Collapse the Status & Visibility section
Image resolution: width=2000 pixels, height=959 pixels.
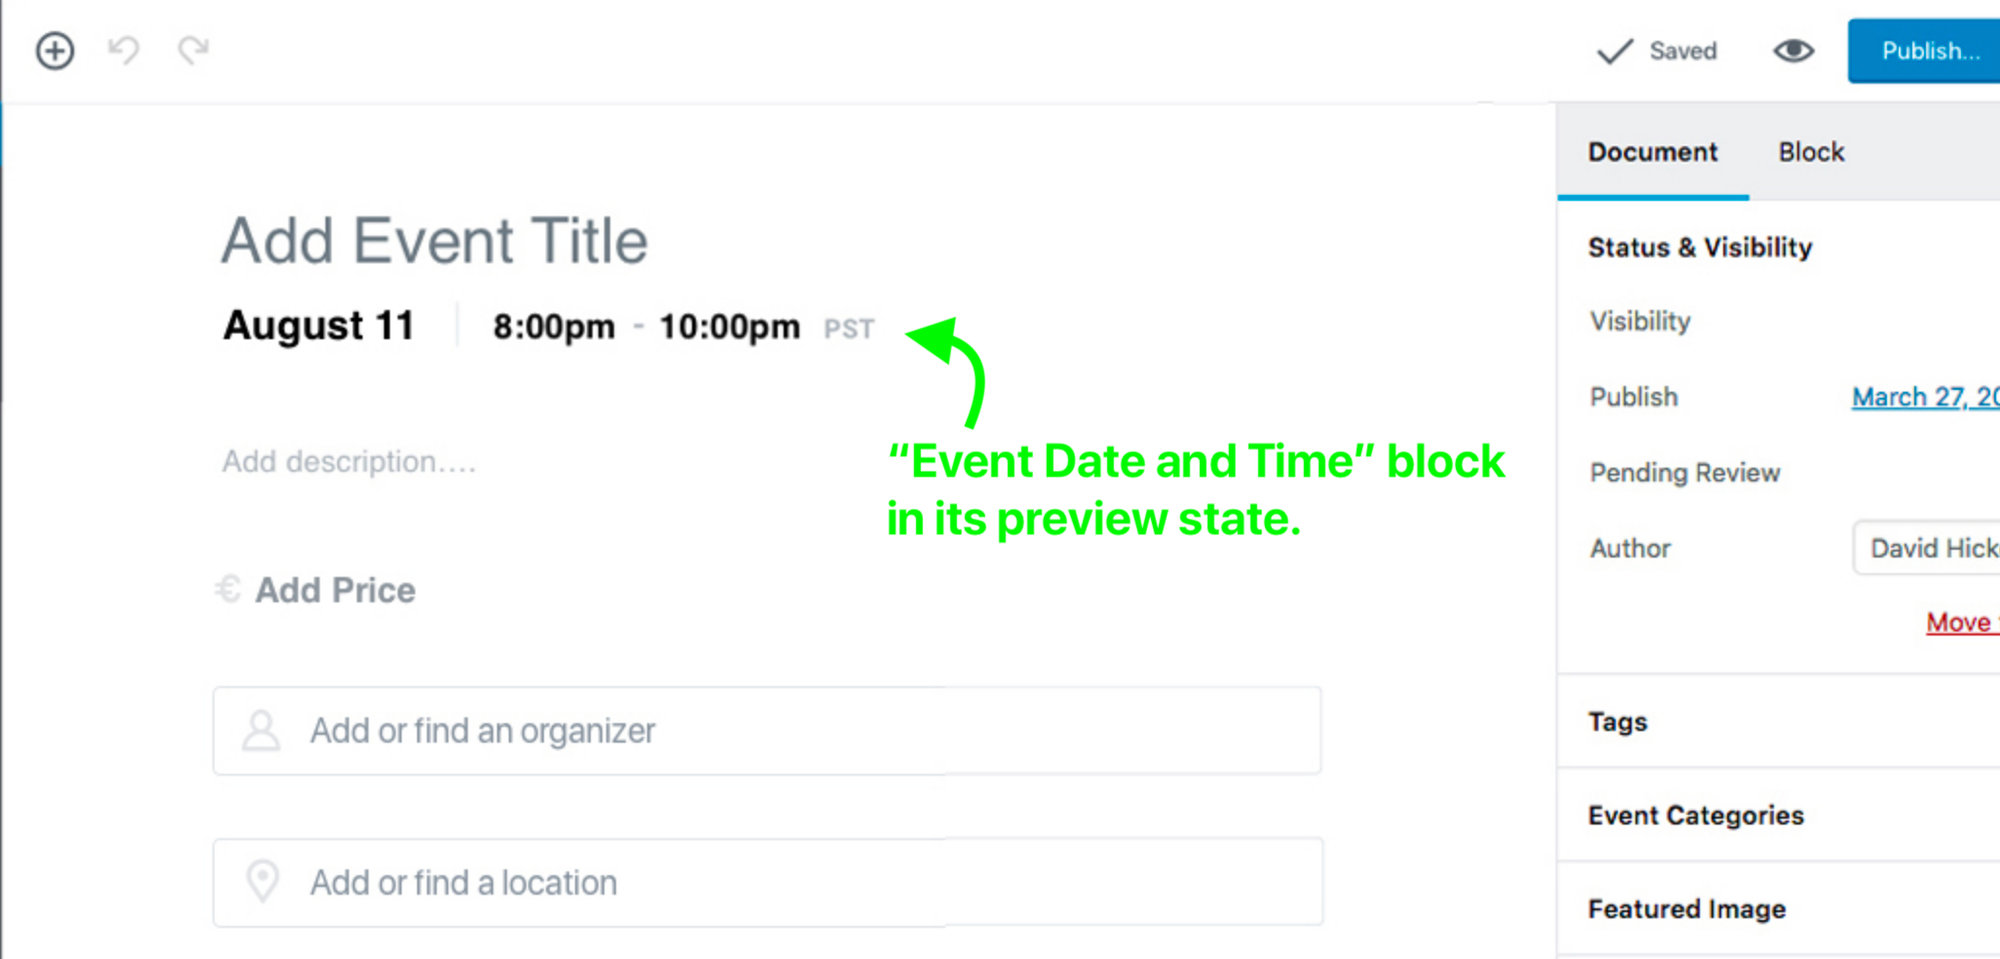[1699, 247]
